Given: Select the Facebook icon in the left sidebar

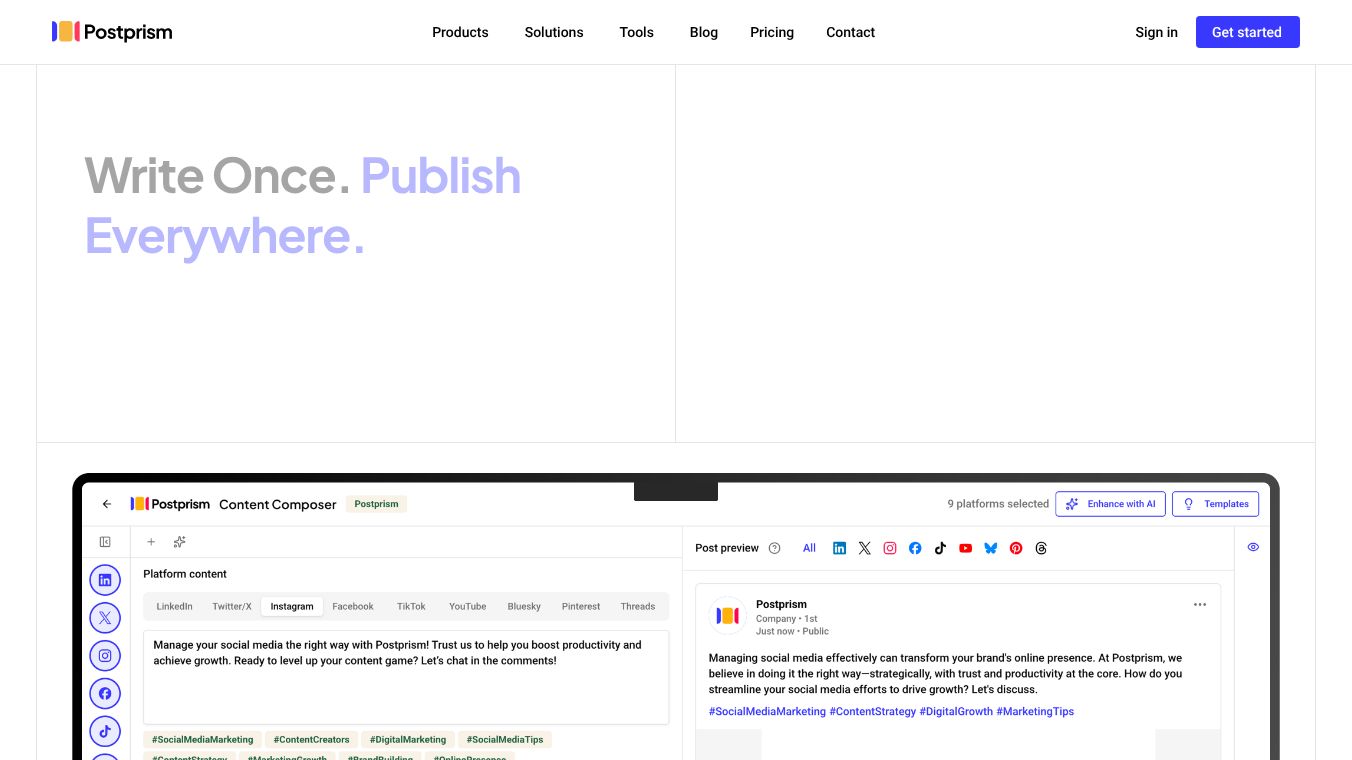Looking at the screenshot, I should click(x=105, y=693).
